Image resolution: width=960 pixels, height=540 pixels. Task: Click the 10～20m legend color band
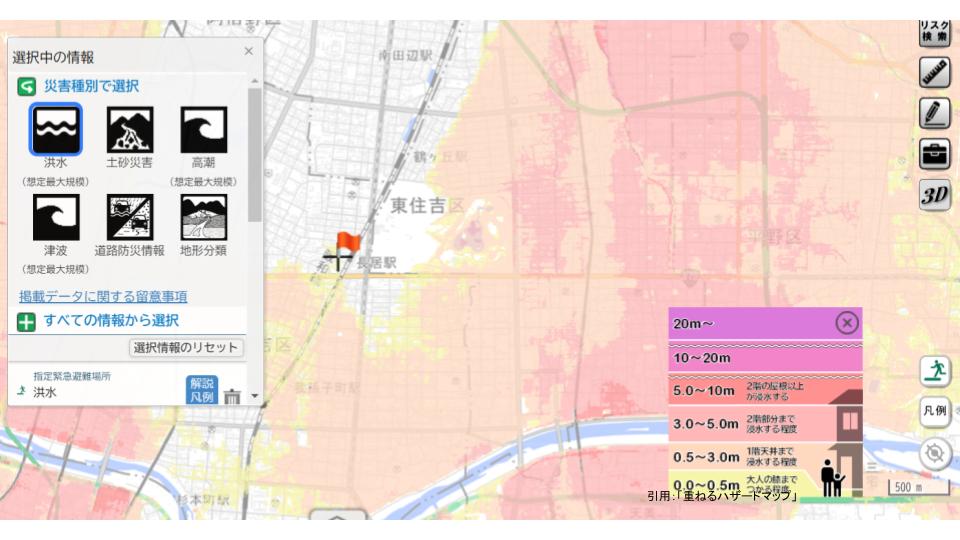click(x=765, y=358)
